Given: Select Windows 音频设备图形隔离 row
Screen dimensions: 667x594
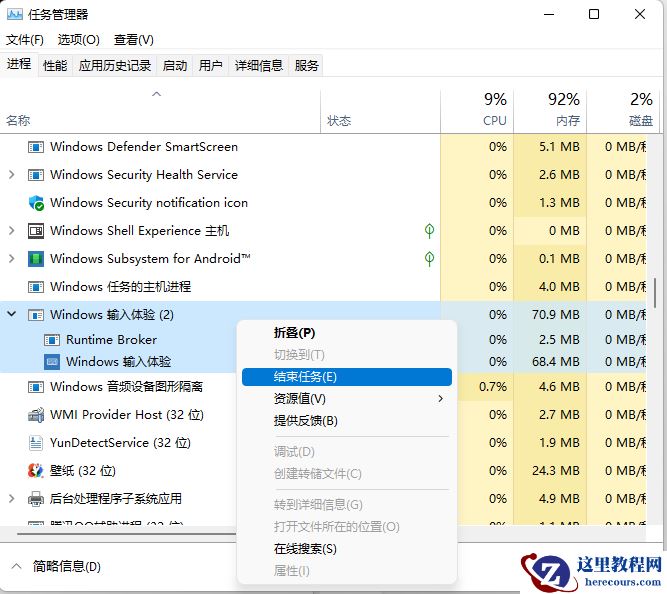Looking at the screenshot, I should click(x=119, y=387).
